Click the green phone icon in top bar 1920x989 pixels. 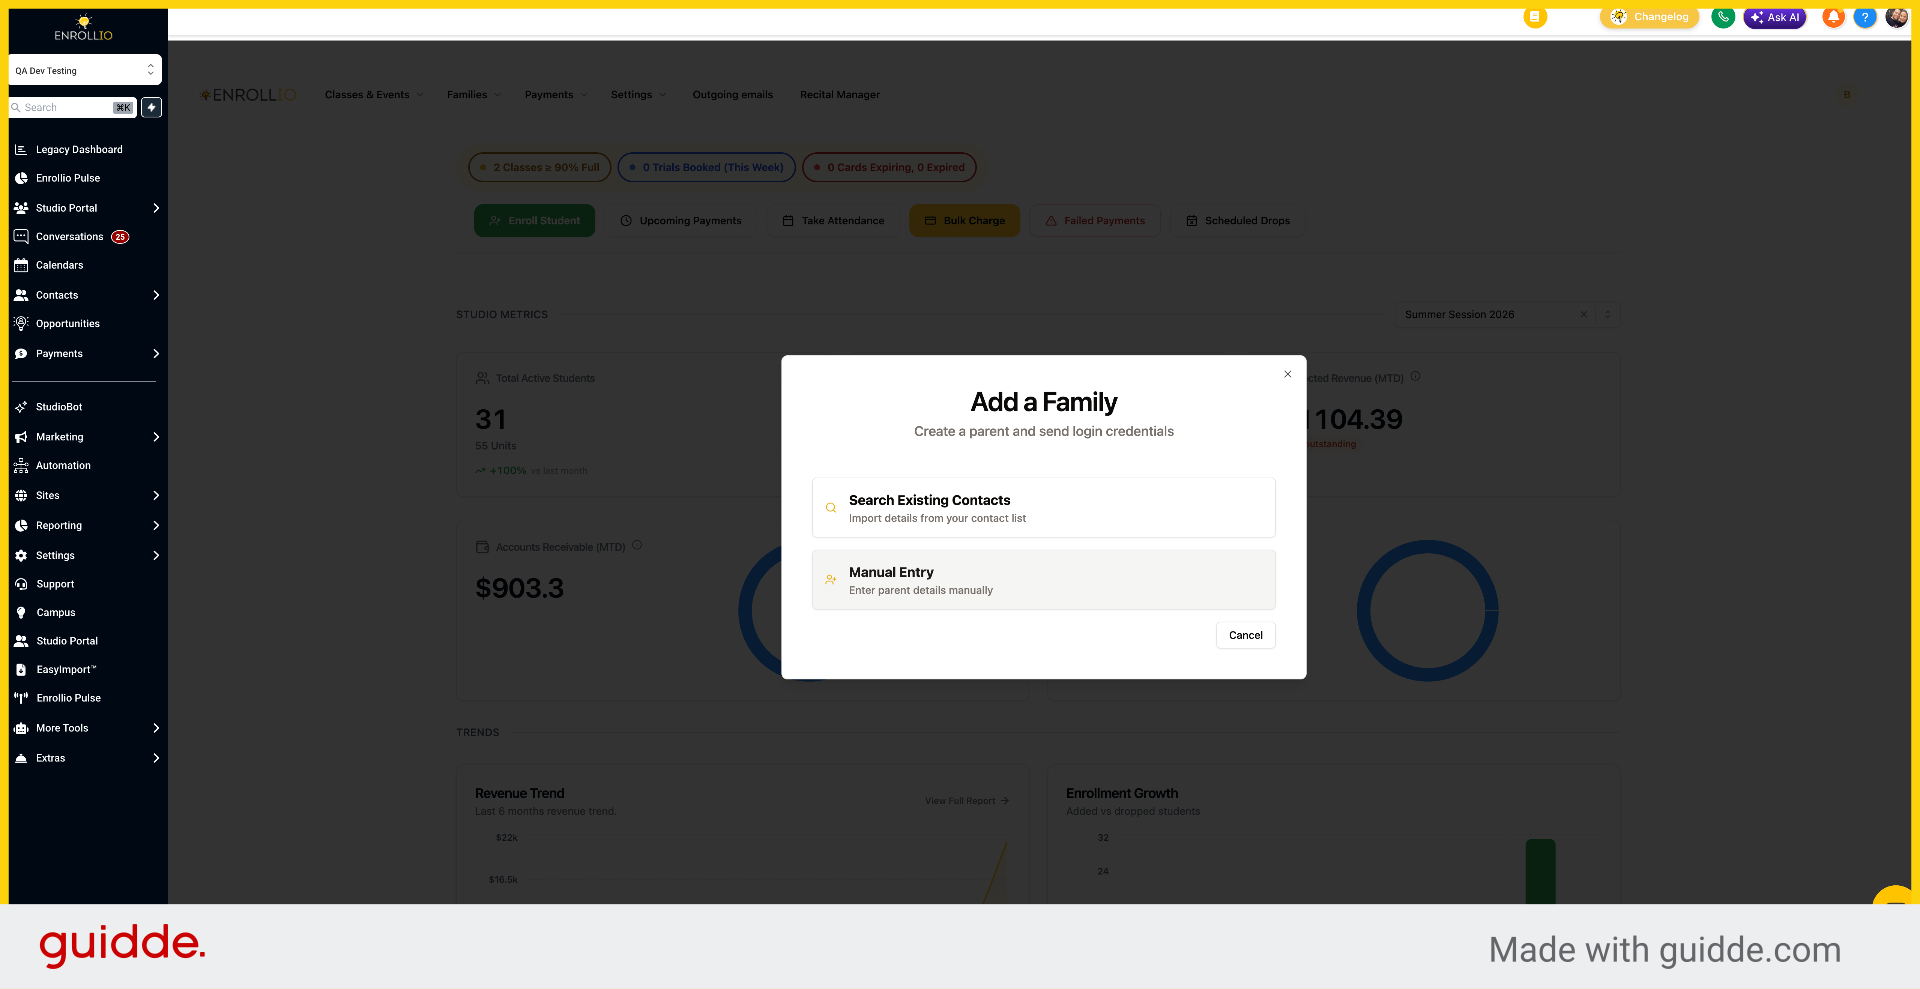[x=1723, y=17]
